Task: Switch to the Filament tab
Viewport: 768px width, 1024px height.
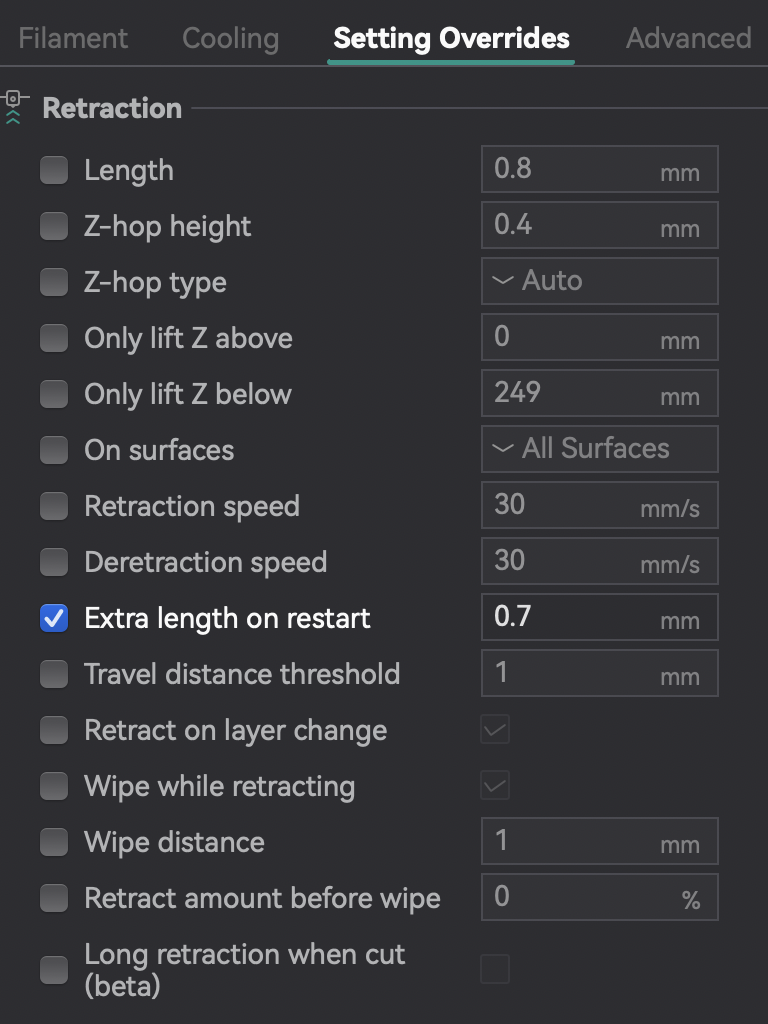Action: (x=73, y=38)
